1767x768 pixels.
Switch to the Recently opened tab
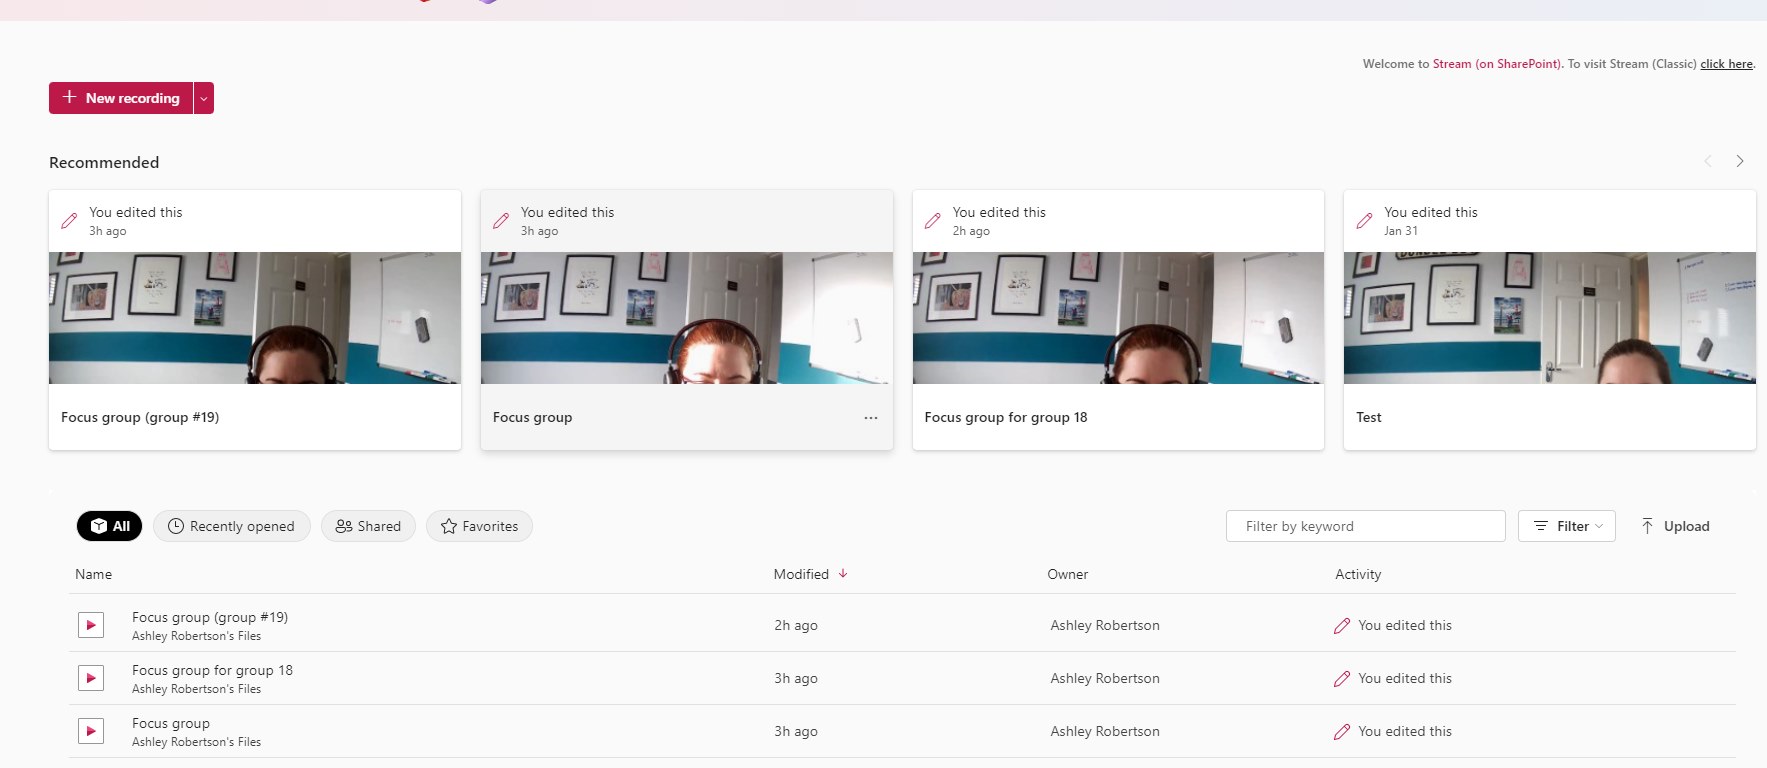[x=231, y=526]
